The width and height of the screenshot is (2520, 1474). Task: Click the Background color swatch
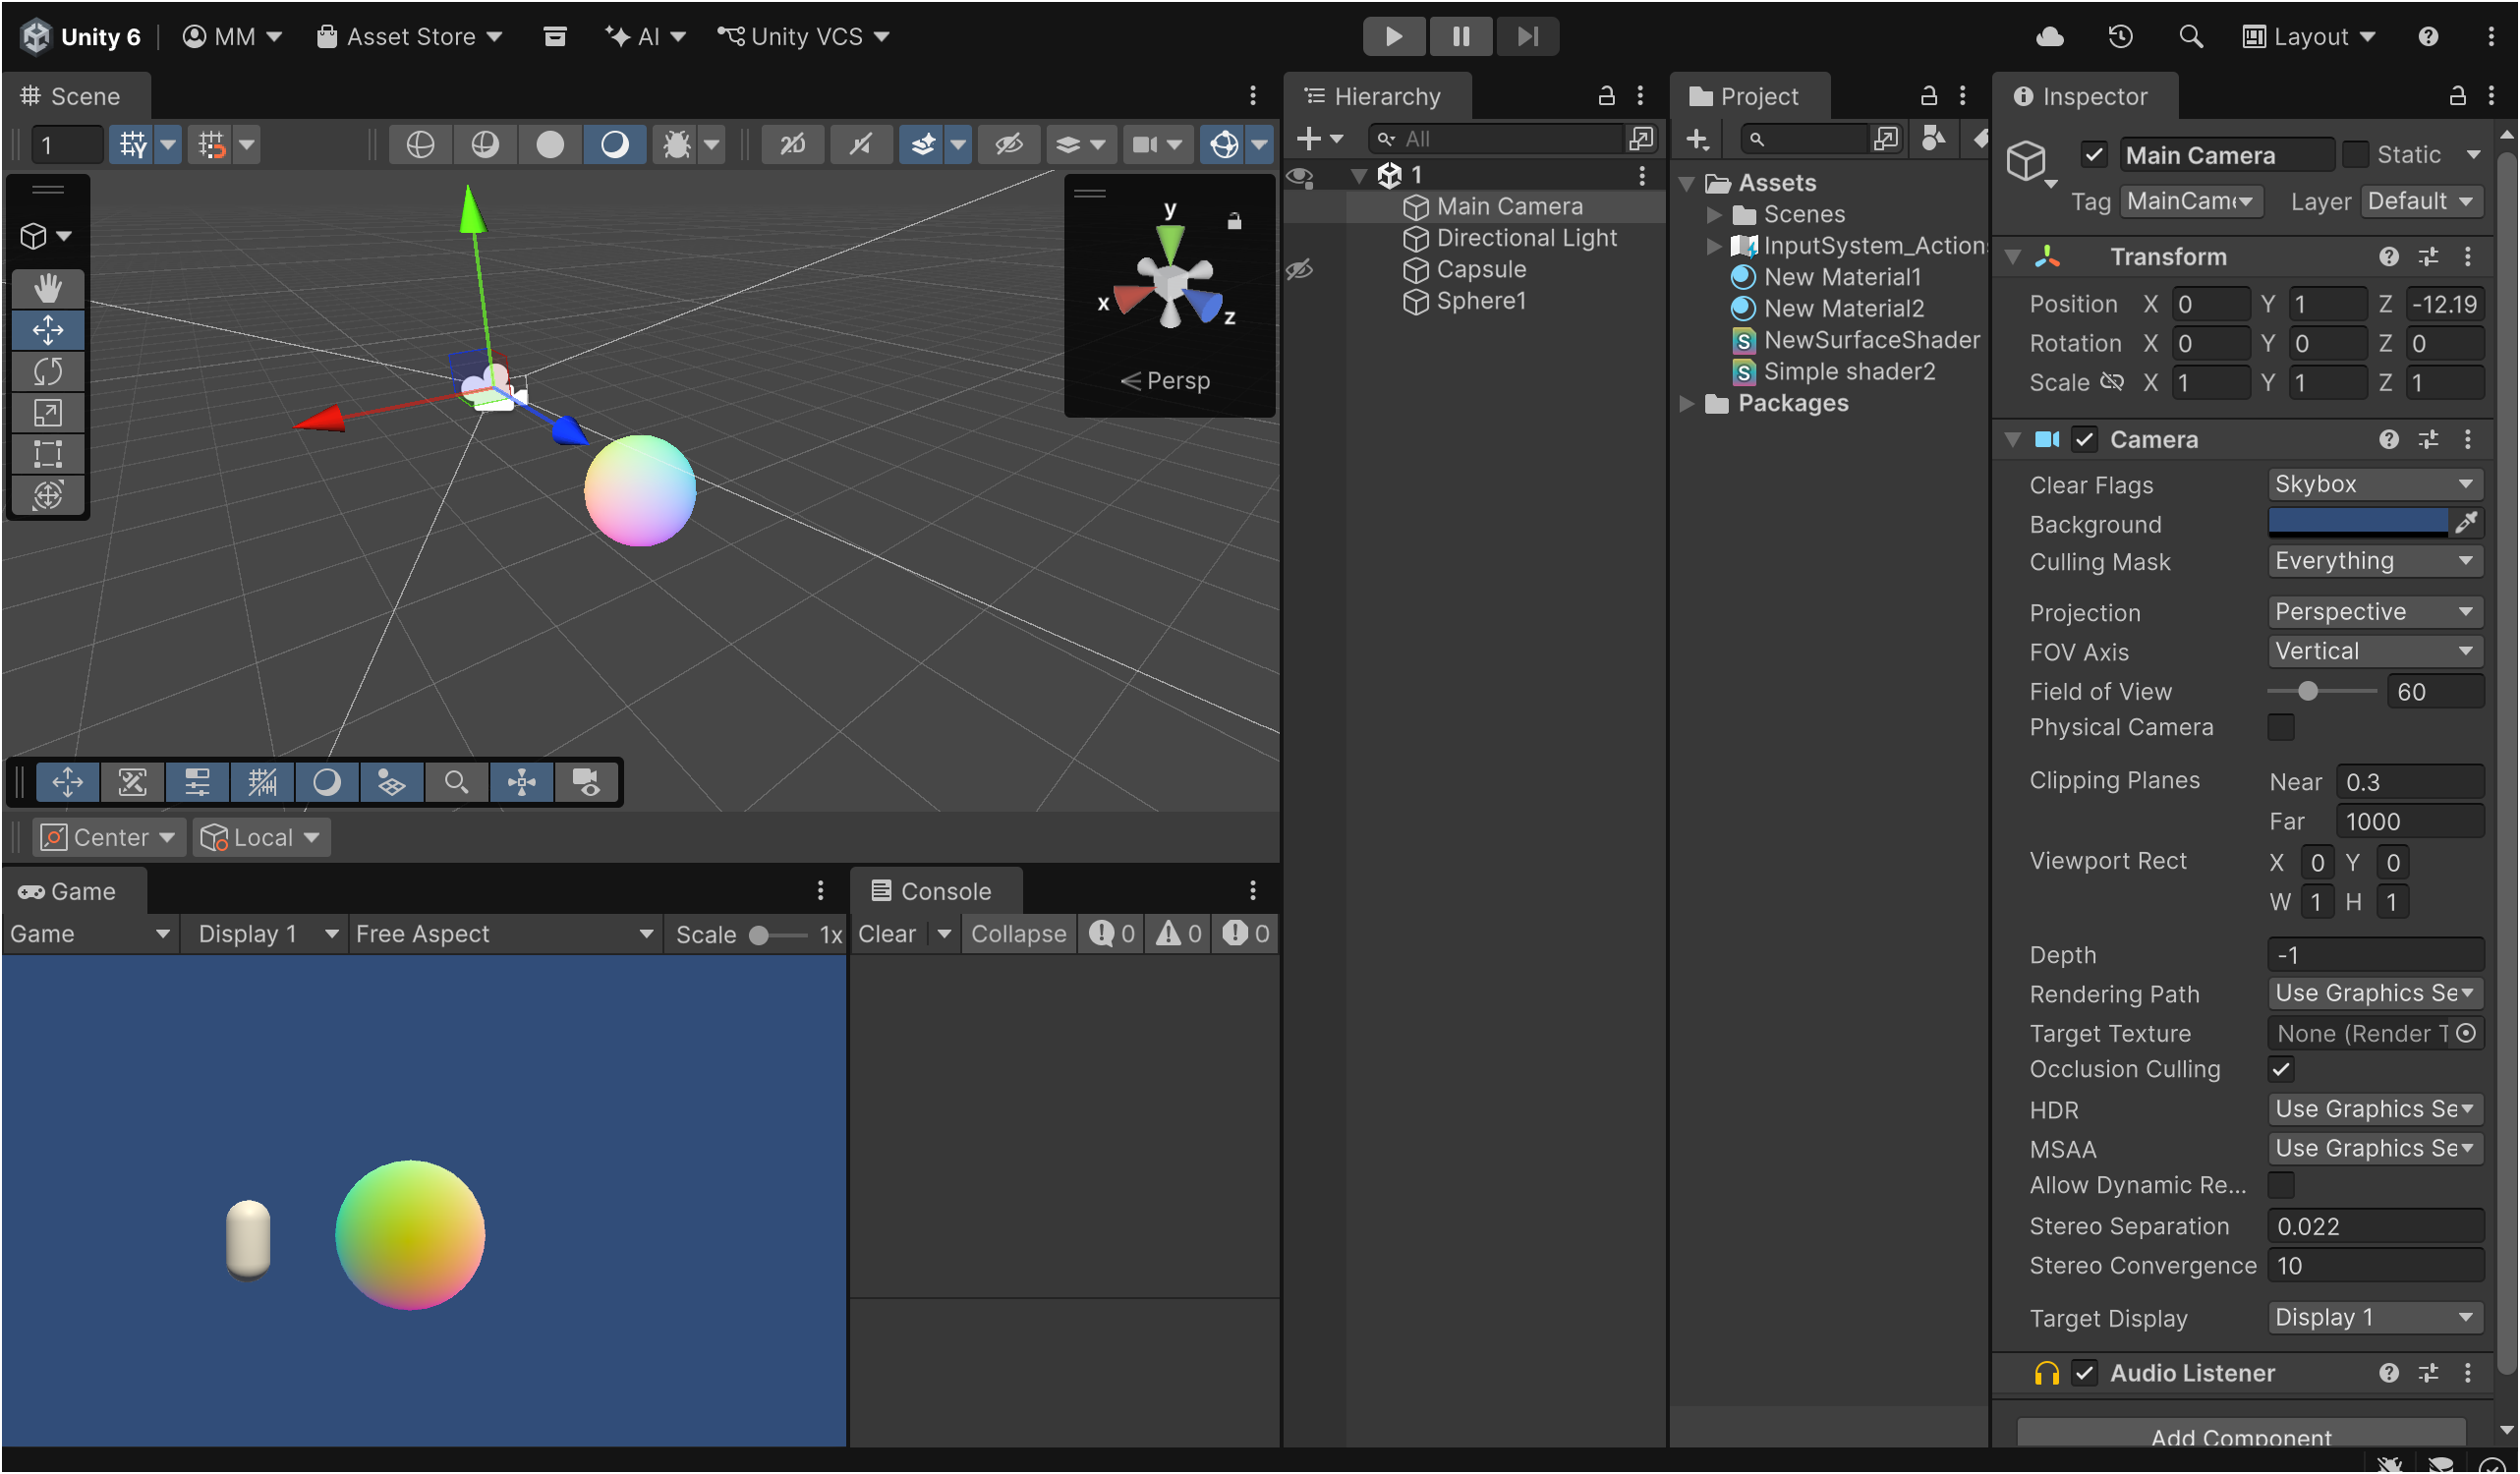2357,522
